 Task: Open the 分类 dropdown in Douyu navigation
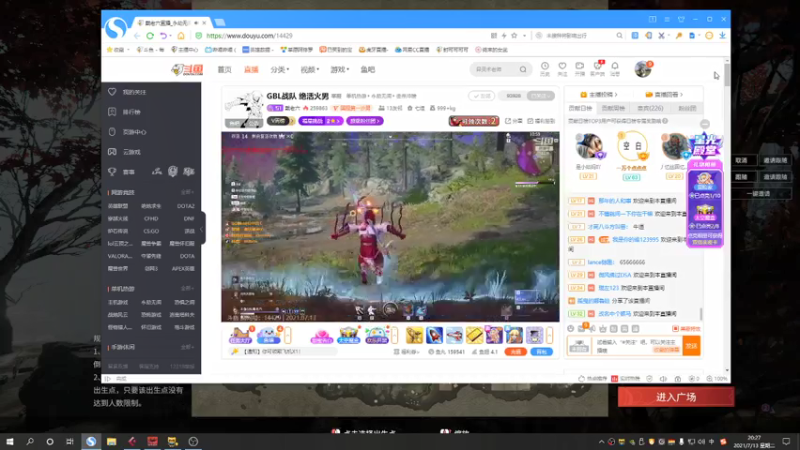280,69
